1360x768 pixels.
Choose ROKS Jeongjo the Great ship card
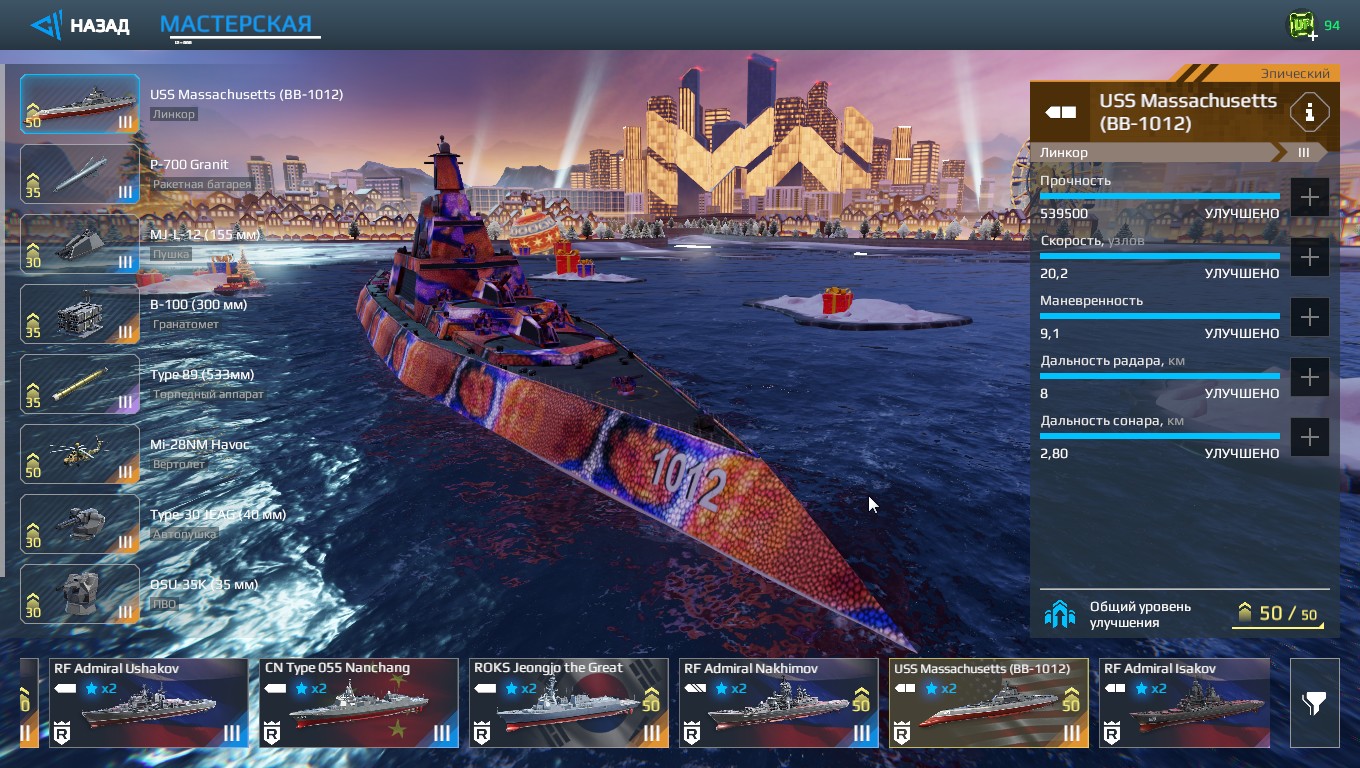[x=569, y=703]
